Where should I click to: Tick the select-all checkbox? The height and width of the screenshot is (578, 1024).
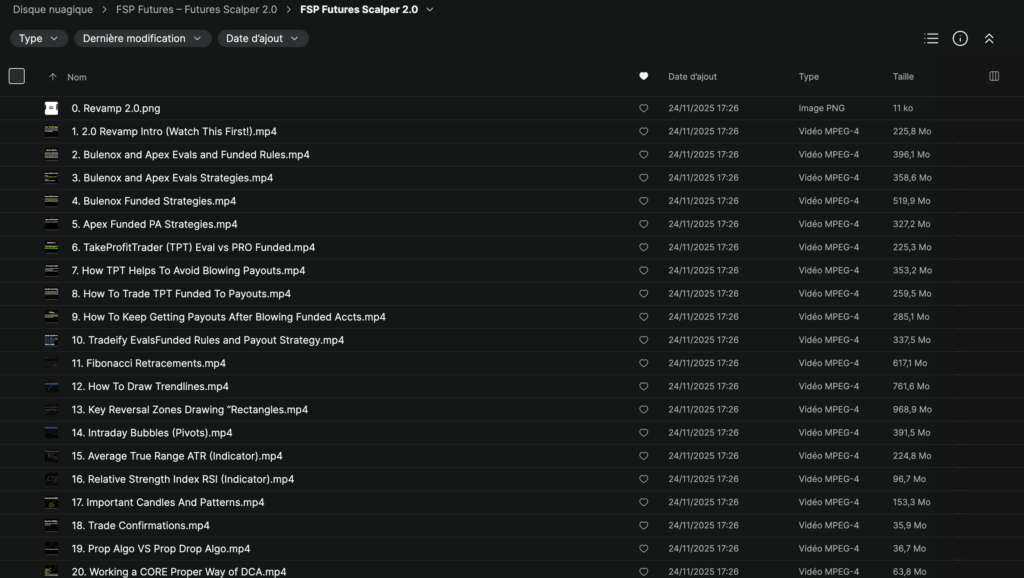[16, 76]
